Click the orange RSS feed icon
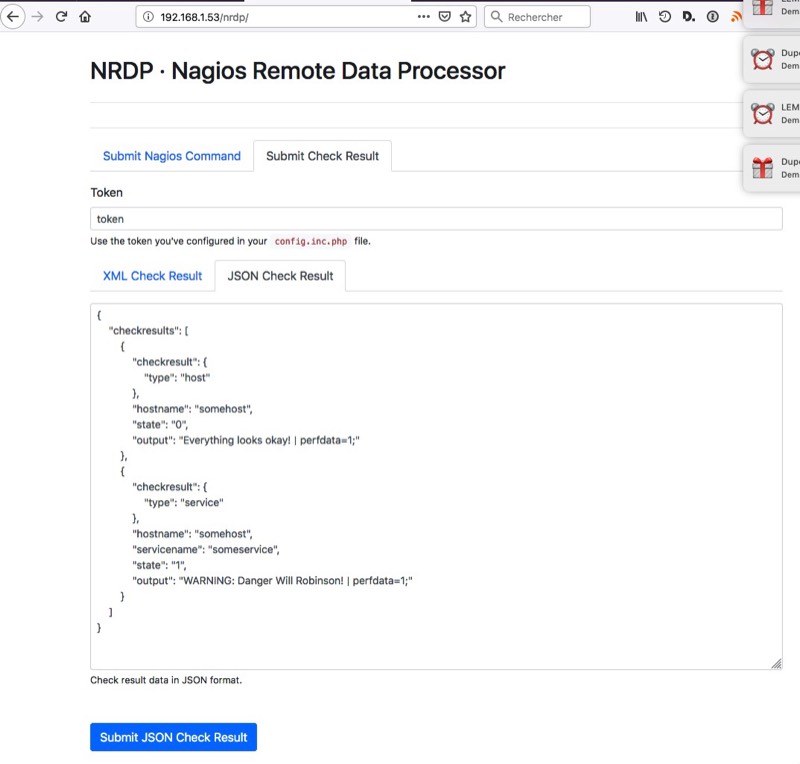 point(736,17)
